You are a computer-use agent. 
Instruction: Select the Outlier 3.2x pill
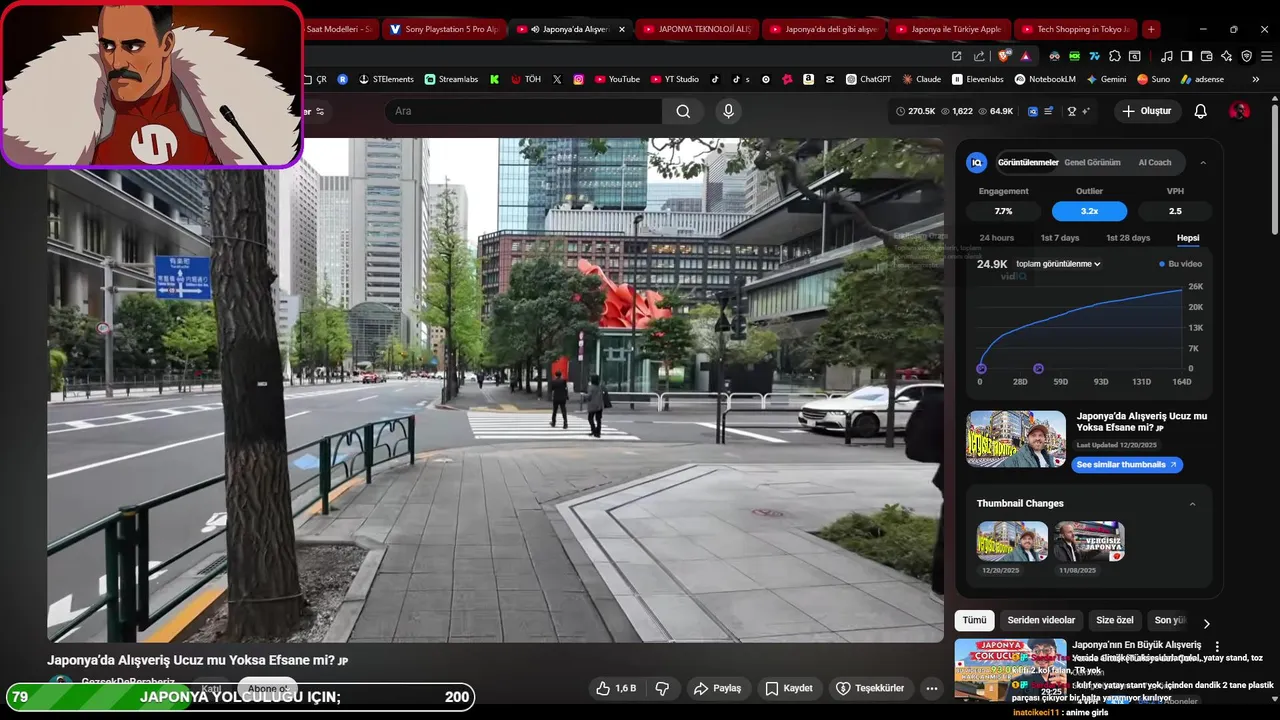pyautogui.click(x=1089, y=211)
